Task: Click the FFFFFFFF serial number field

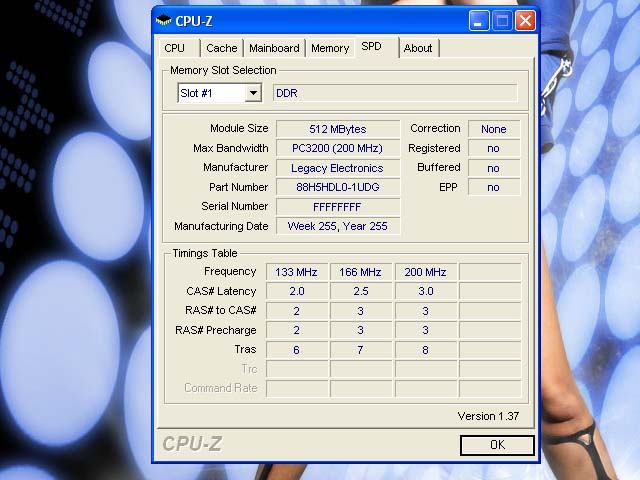Action: point(338,207)
